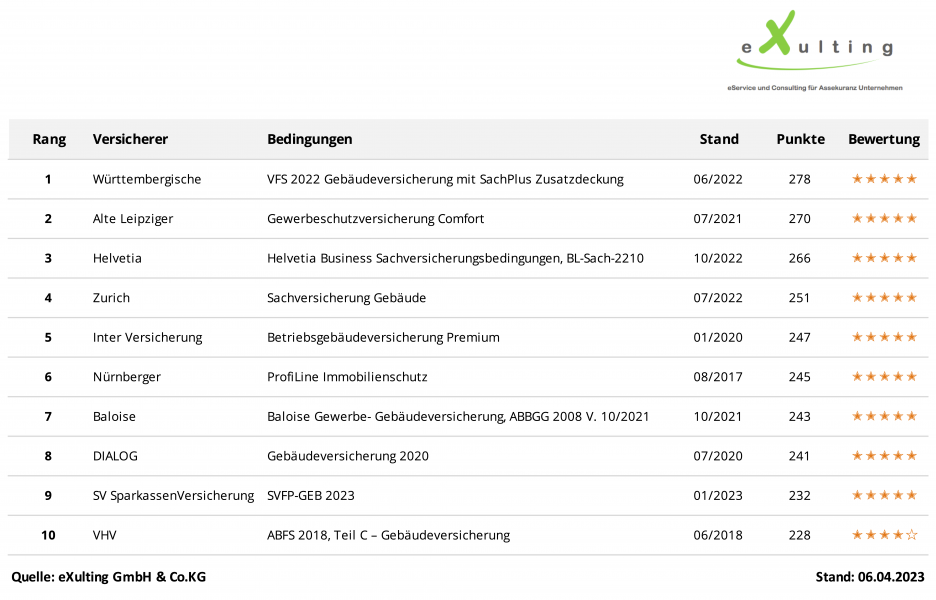The image size is (936, 600).
Task: Click the eXulting logo
Action: 815,41
